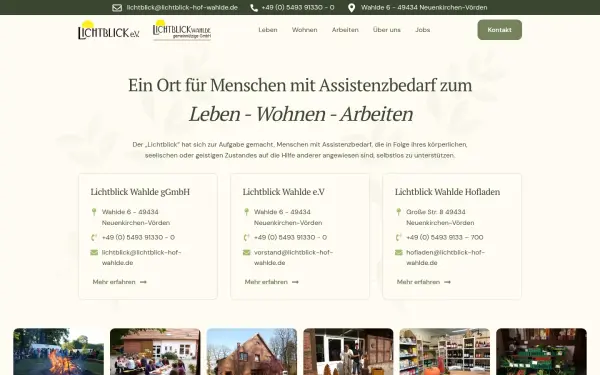Click Wahlde 6 address in e.V card
This screenshot has height=375, width=600.
click(288, 217)
